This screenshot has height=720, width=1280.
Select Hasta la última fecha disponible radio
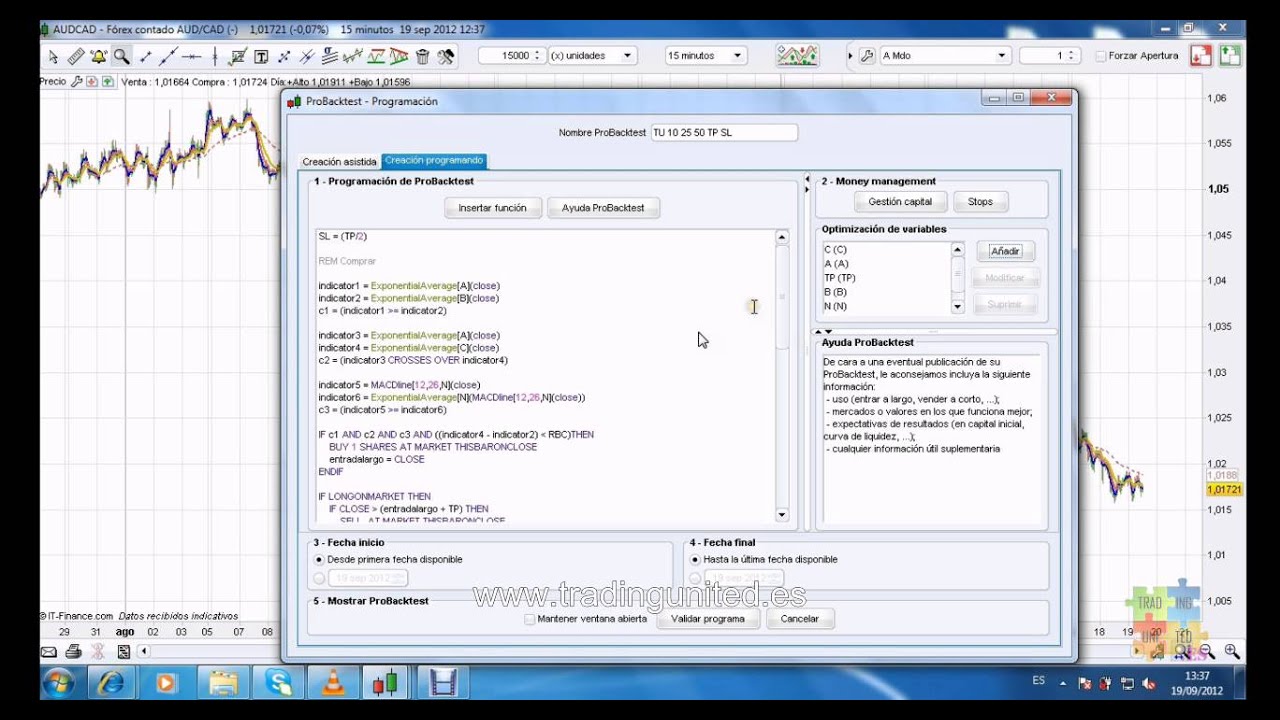pos(695,560)
